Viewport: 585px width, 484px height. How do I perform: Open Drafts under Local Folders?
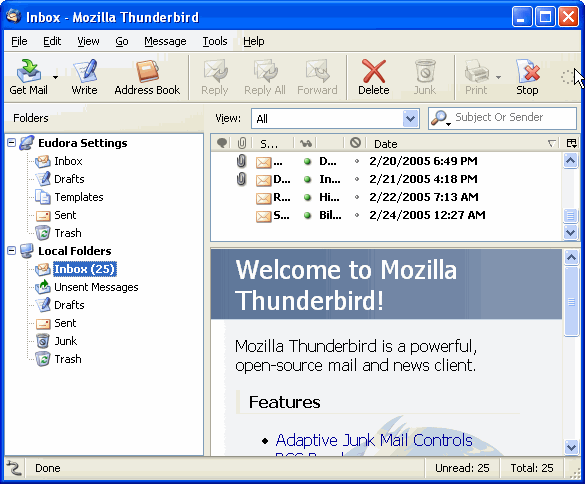69,305
